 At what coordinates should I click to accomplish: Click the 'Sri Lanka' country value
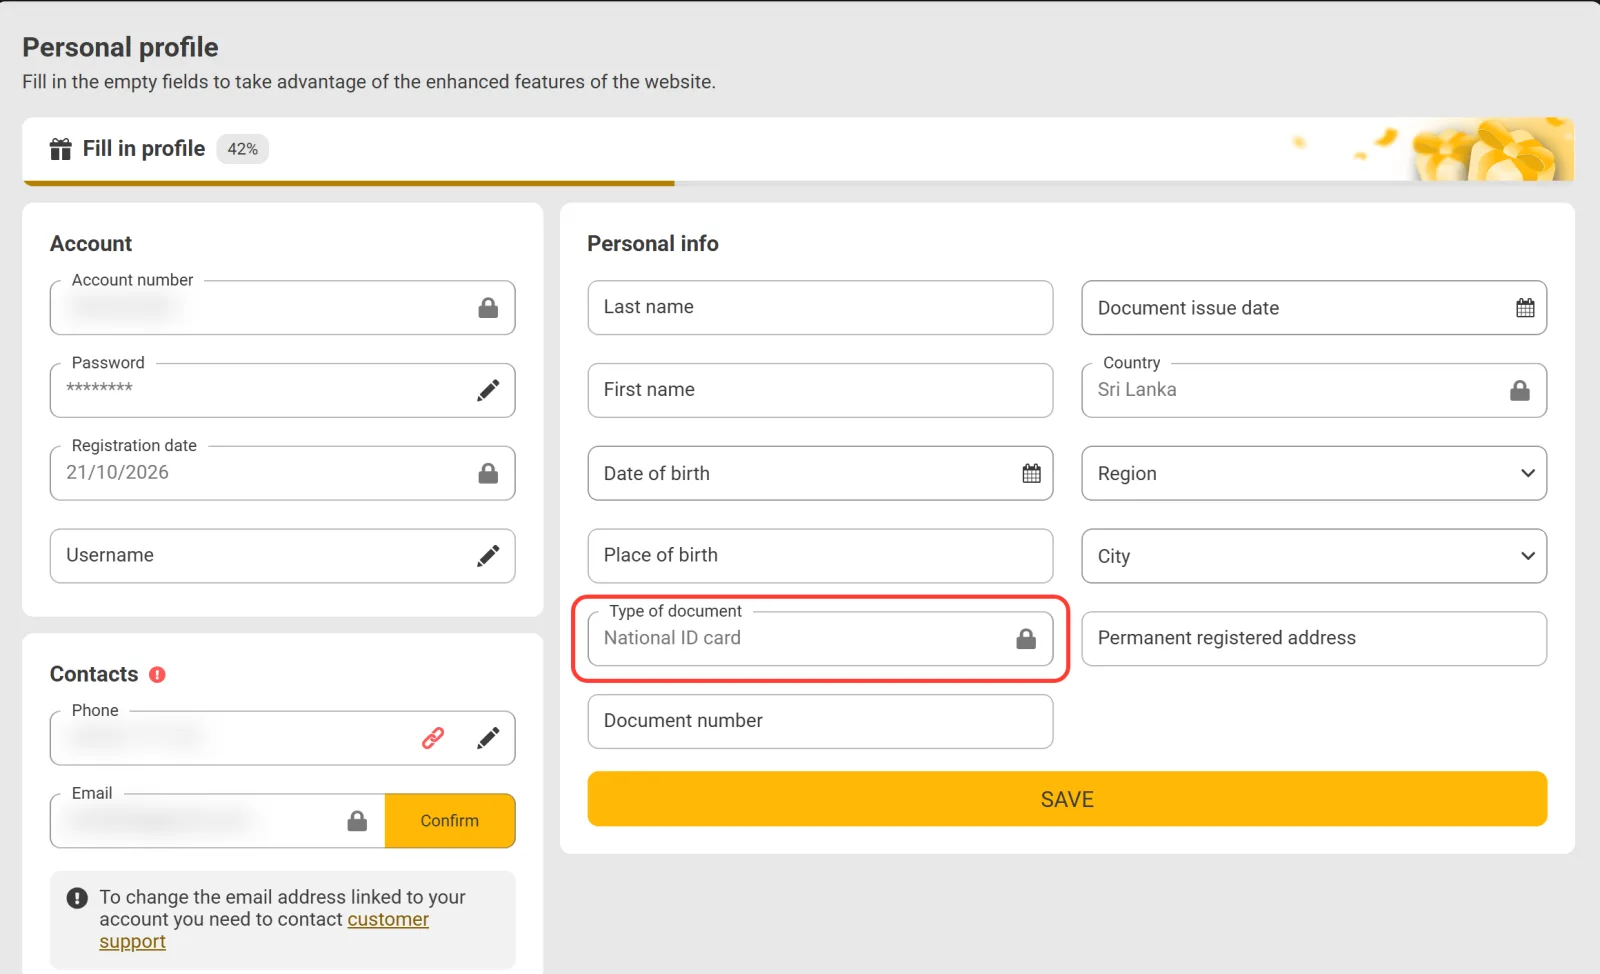[1137, 390]
